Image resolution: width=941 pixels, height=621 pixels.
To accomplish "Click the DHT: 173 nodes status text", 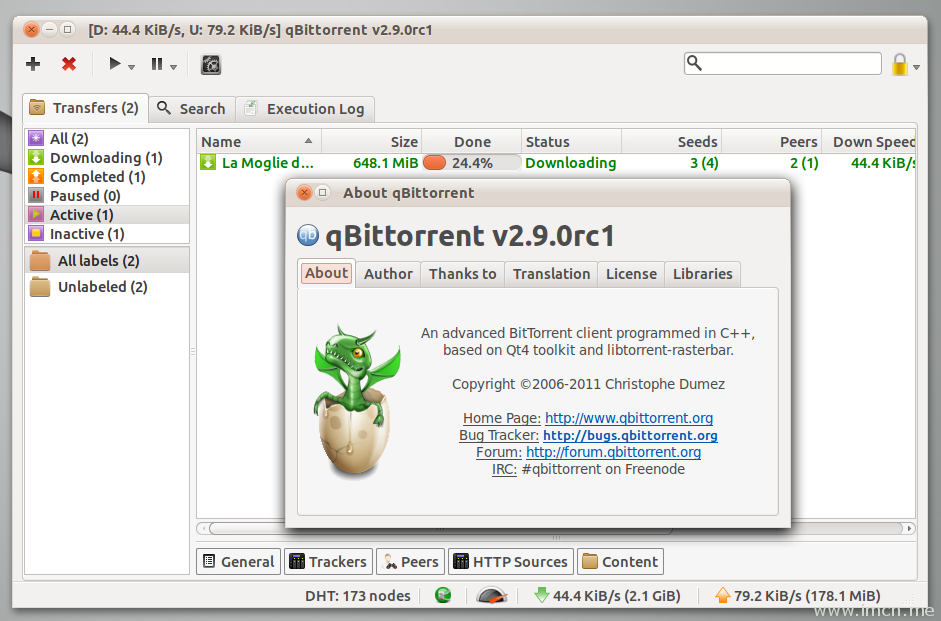I will pyautogui.click(x=358, y=596).
